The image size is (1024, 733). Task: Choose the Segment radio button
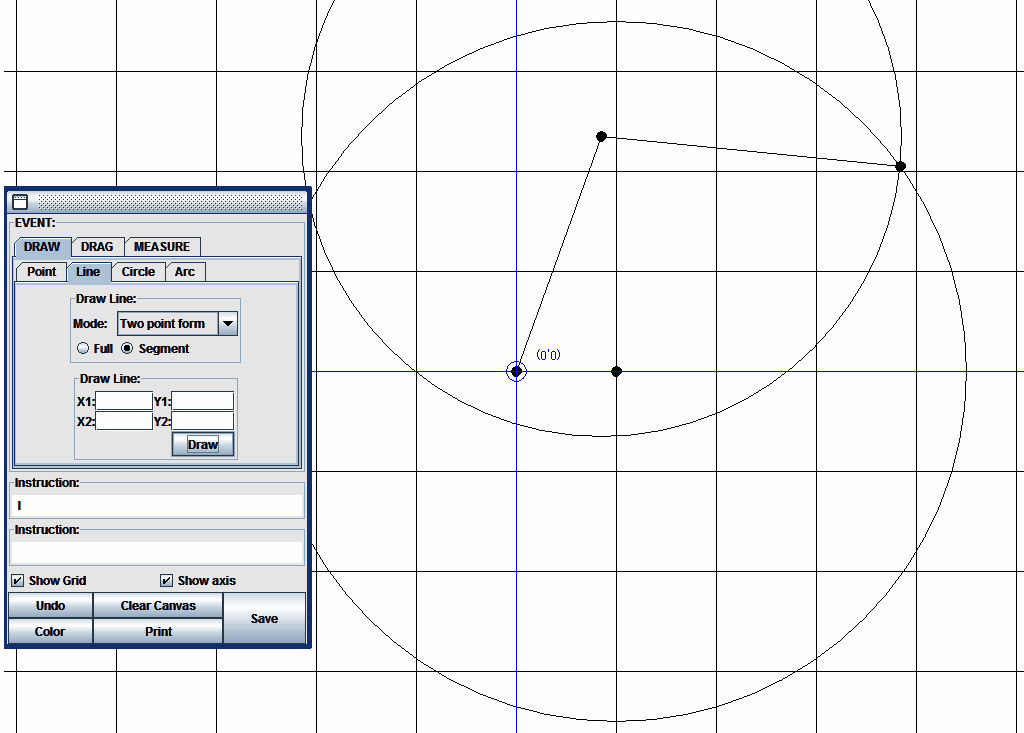pos(127,349)
